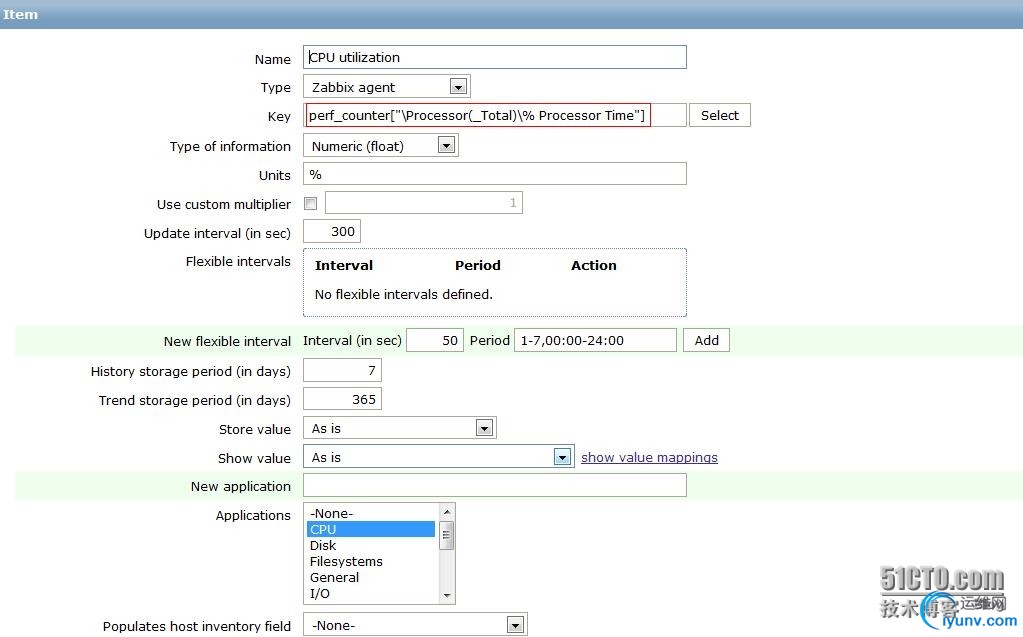Select CPU in the Applications list
Screen dimensions: 1023x637
(x=371, y=529)
